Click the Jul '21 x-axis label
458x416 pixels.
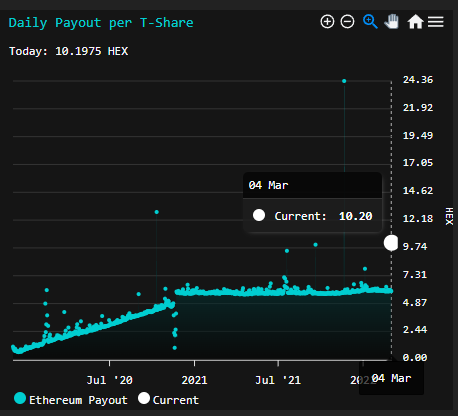point(278,380)
